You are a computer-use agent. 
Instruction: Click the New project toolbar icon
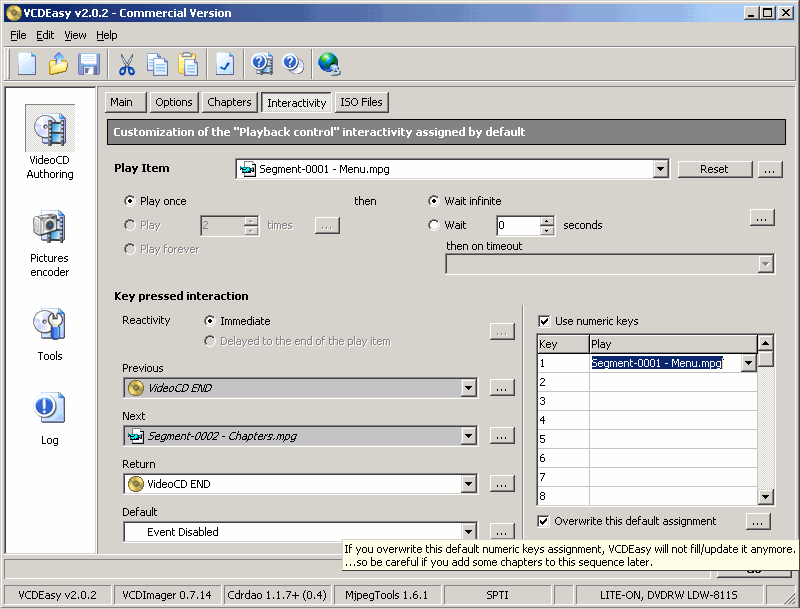coord(27,64)
